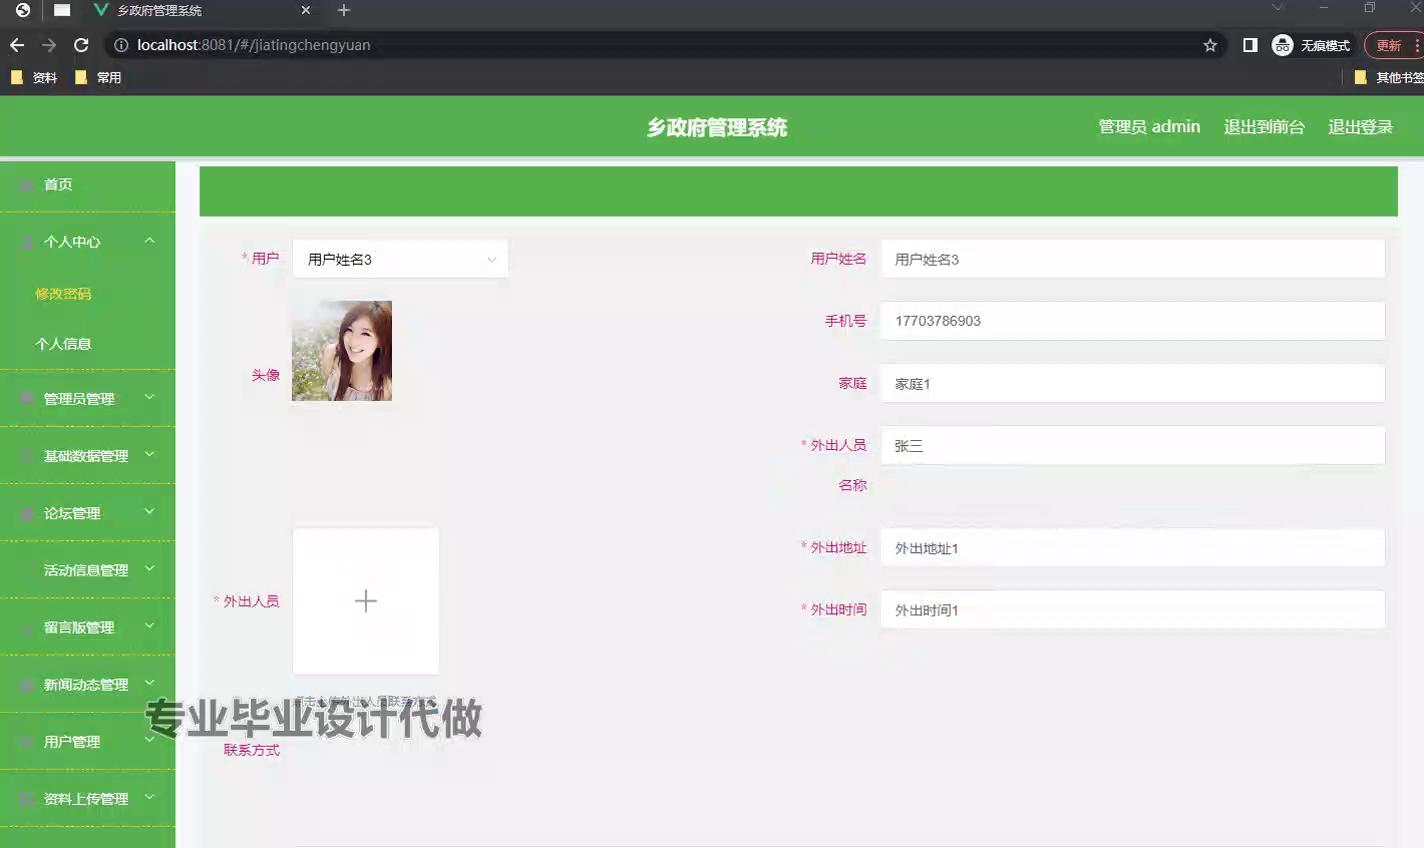This screenshot has width=1424, height=848.
Task: Select 修改密码 in the sidebar
Action: 63,294
